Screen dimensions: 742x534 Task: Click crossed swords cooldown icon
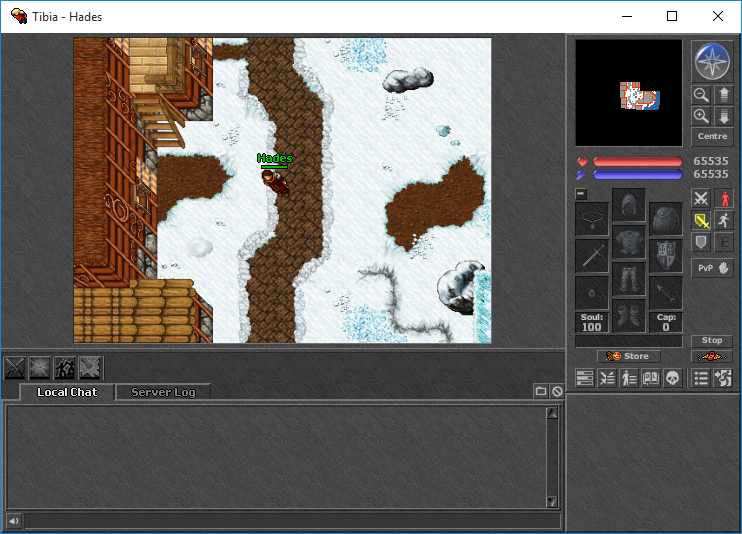click(x=15, y=367)
